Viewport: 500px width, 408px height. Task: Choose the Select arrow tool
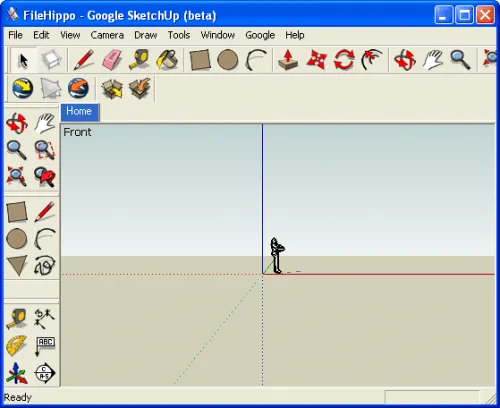coord(24,60)
